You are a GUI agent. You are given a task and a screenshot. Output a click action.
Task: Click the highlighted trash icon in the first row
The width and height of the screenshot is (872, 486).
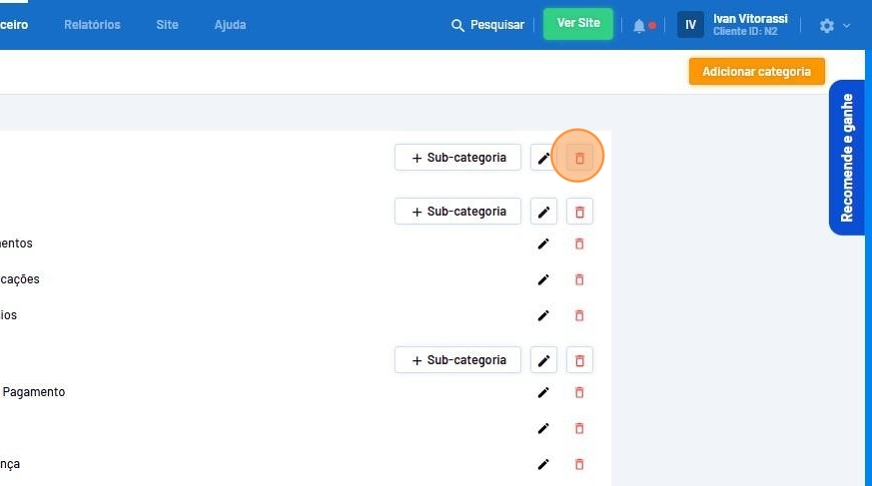pyautogui.click(x=579, y=158)
